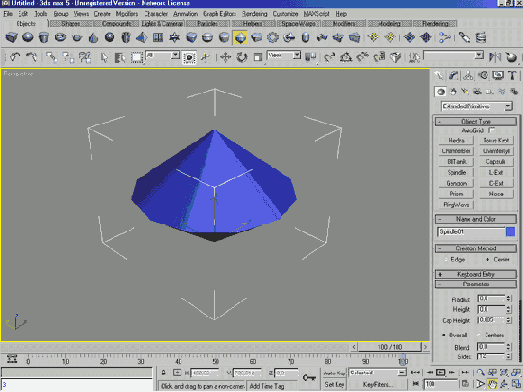Collapse the Object Type rollout
This screenshot has width=523, height=392.
tap(476, 121)
